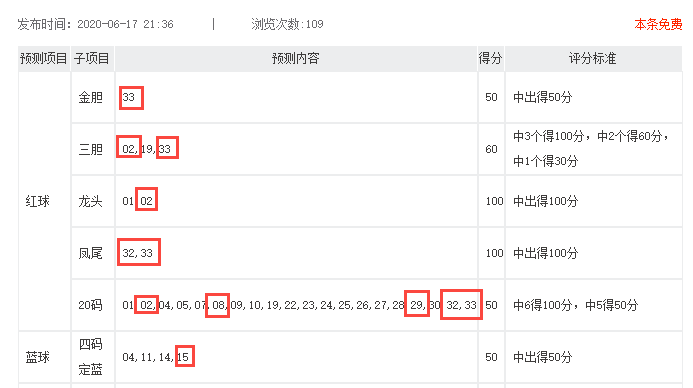
Task: Select the boxed 02 in the 龙头 row
Action: (146, 199)
